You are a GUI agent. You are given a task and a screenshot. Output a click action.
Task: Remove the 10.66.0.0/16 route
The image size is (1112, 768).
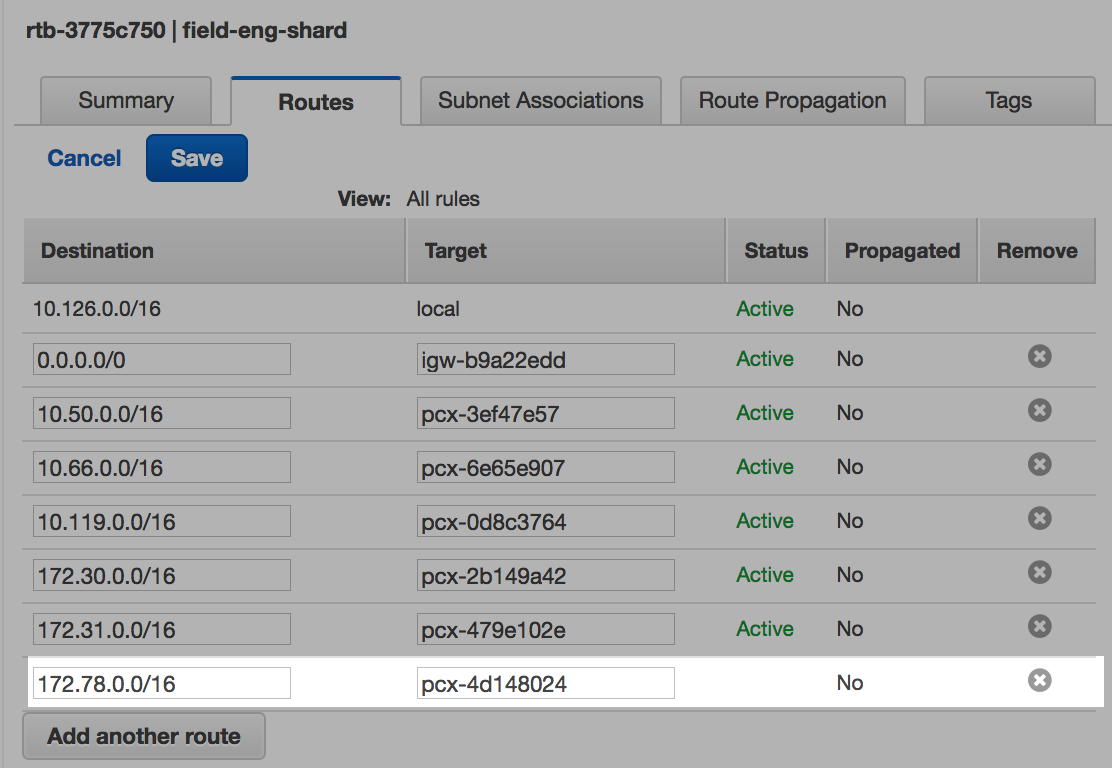point(1039,464)
